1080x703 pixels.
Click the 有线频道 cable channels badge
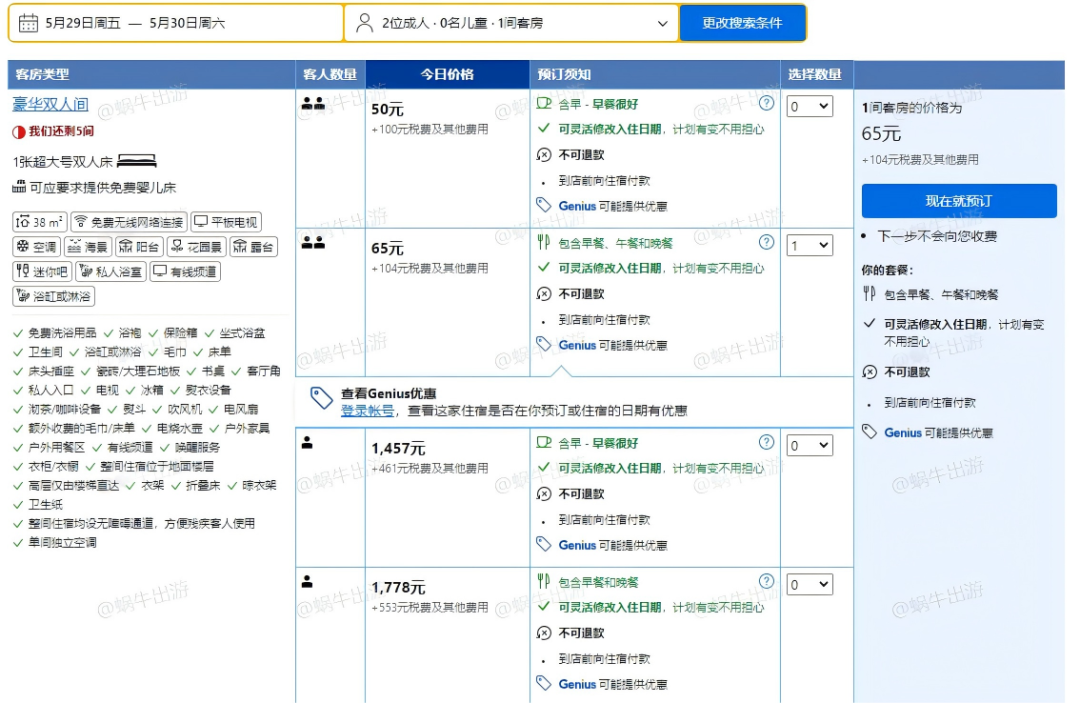(x=185, y=271)
